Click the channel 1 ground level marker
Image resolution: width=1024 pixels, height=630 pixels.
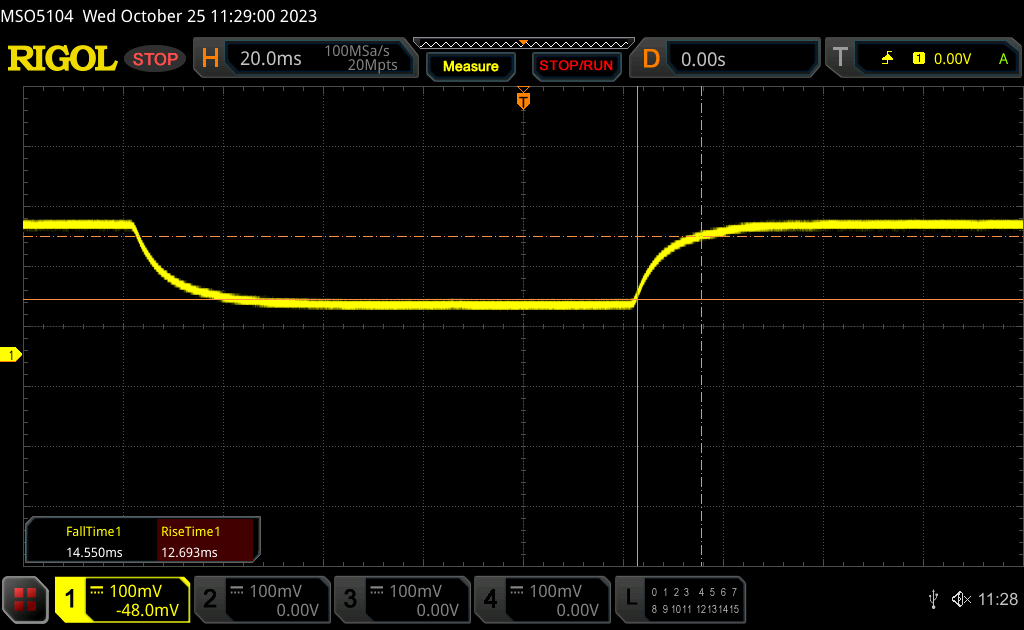(x=10, y=354)
